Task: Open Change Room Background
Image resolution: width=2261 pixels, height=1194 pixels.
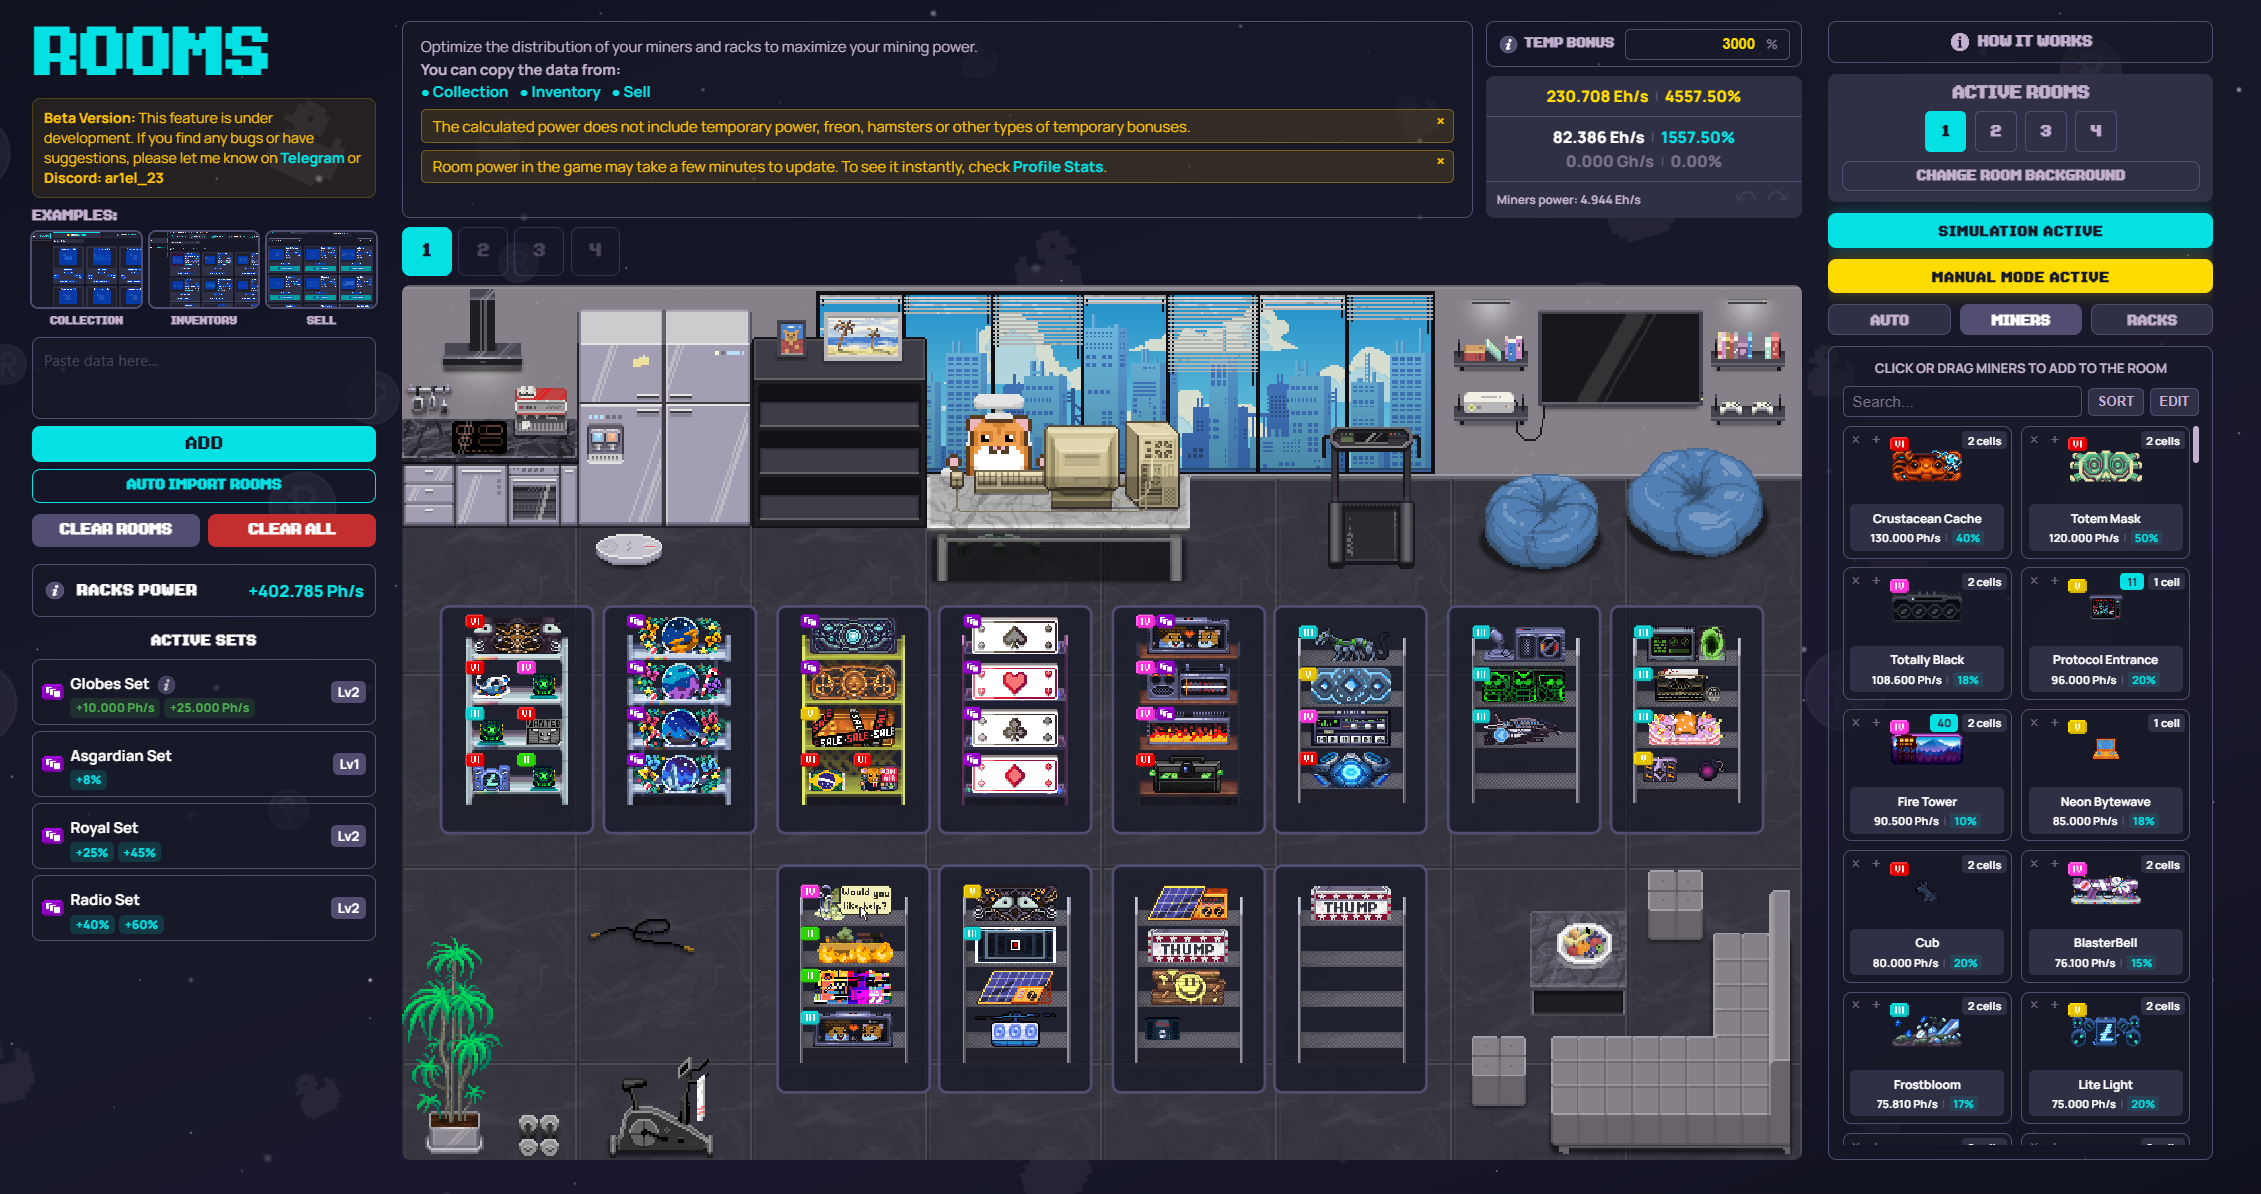Action: tap(2020, 176)
